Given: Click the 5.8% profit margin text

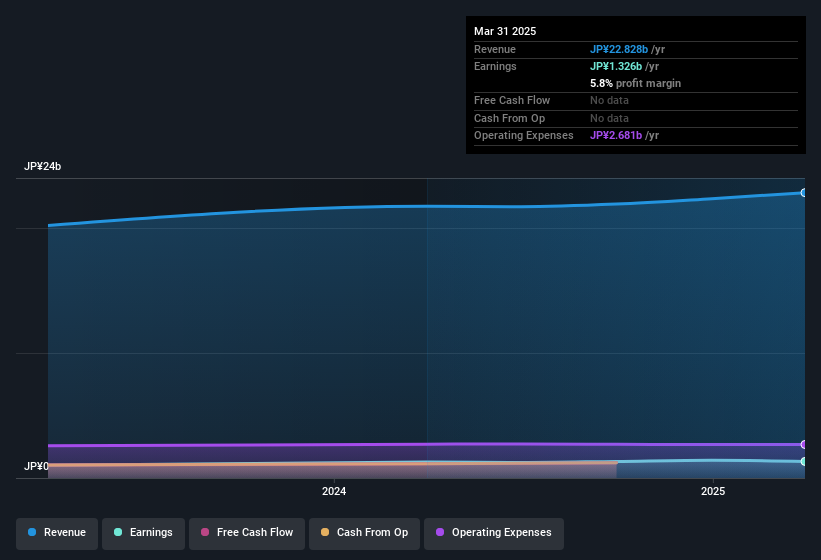Looking at the screenshot, I should (636, 83).
